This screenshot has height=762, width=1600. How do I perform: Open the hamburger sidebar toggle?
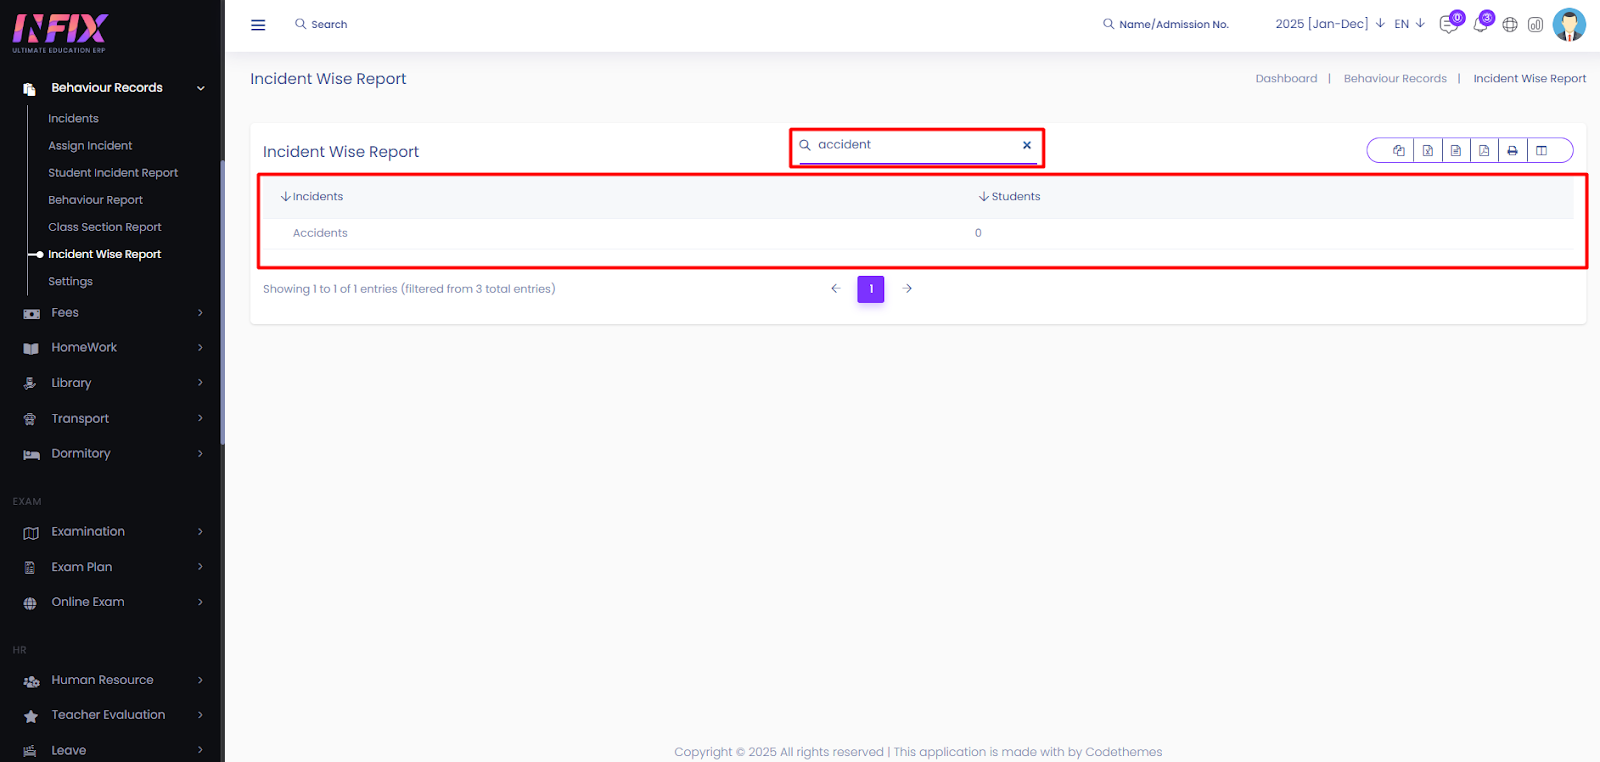coord(258,25)
